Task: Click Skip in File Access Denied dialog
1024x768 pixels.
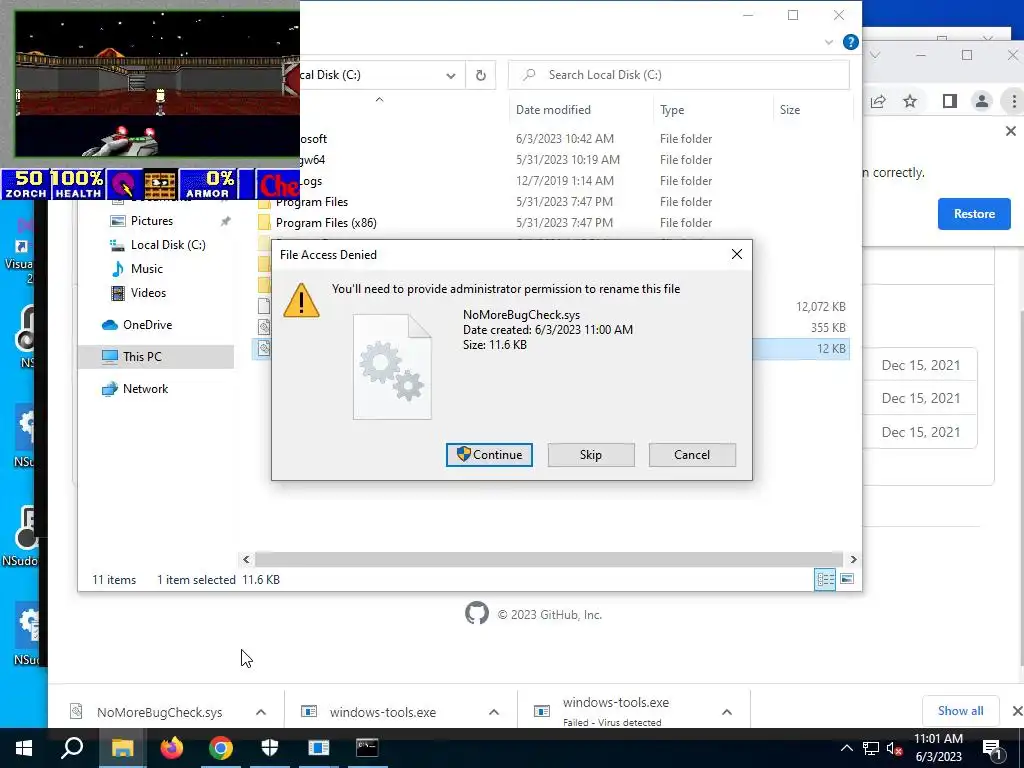Action: tap(591, 455)
